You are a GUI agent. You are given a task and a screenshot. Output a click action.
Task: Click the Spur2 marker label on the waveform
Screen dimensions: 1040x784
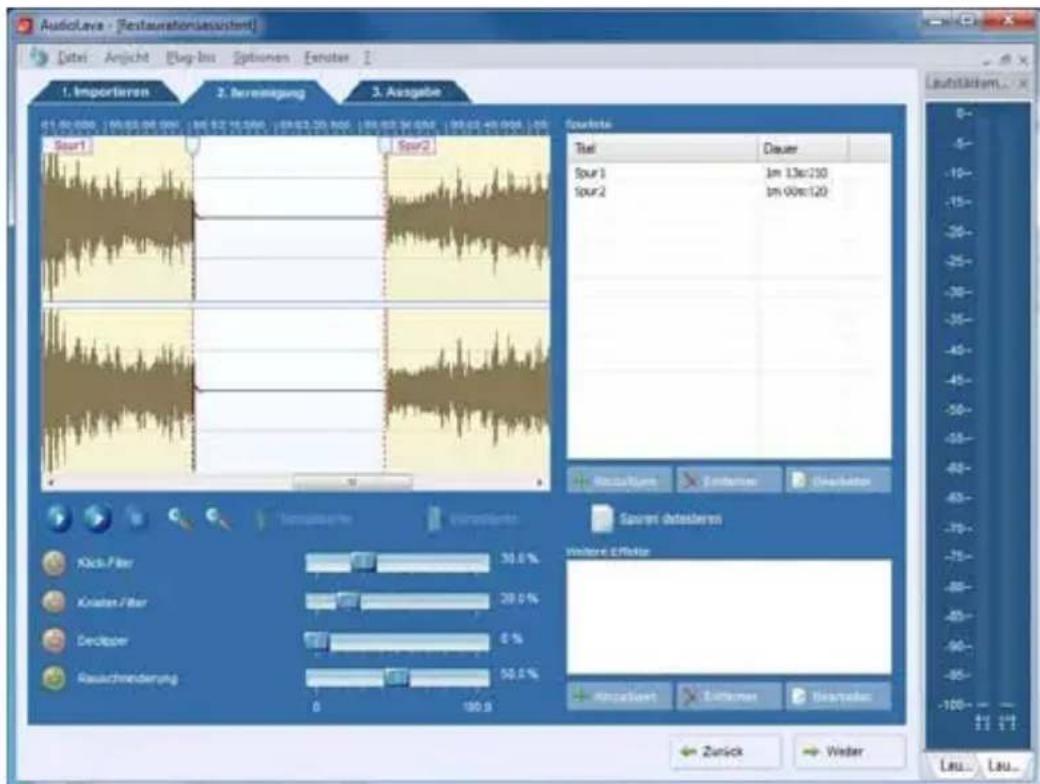tap(414, 145)
